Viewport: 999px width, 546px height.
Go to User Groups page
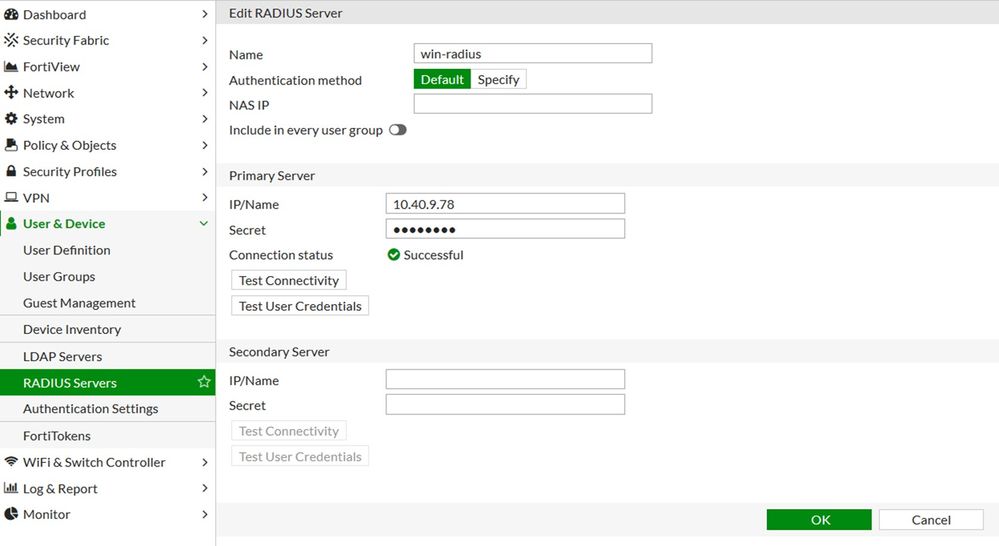tap(59, 277)
